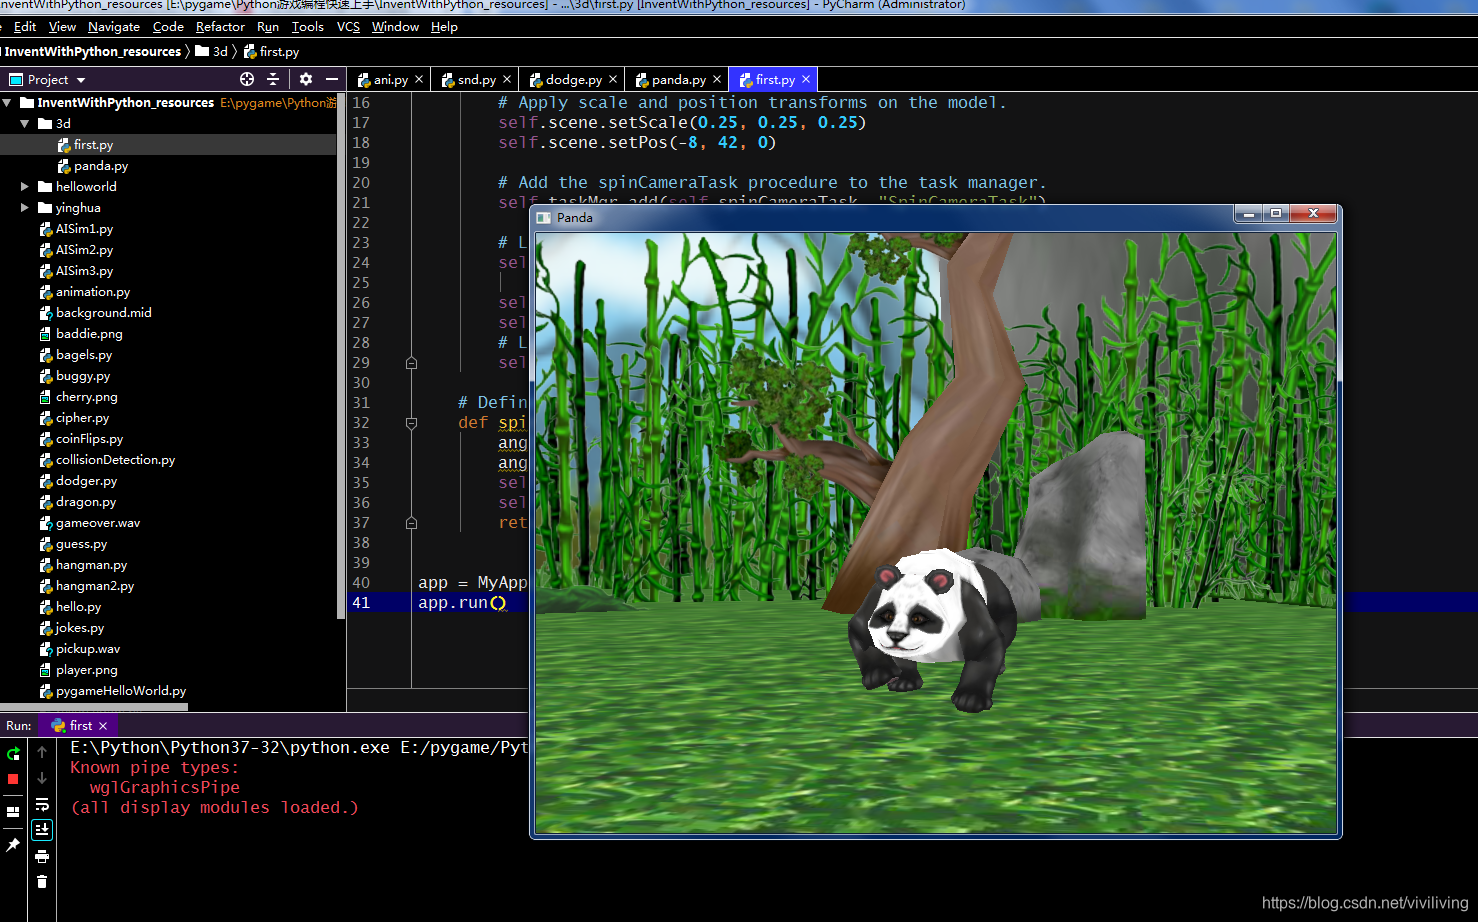Select opened file with the locate icon
Image resolution: width=1478 pixels, height=922 pixels.
pos(248,79)
